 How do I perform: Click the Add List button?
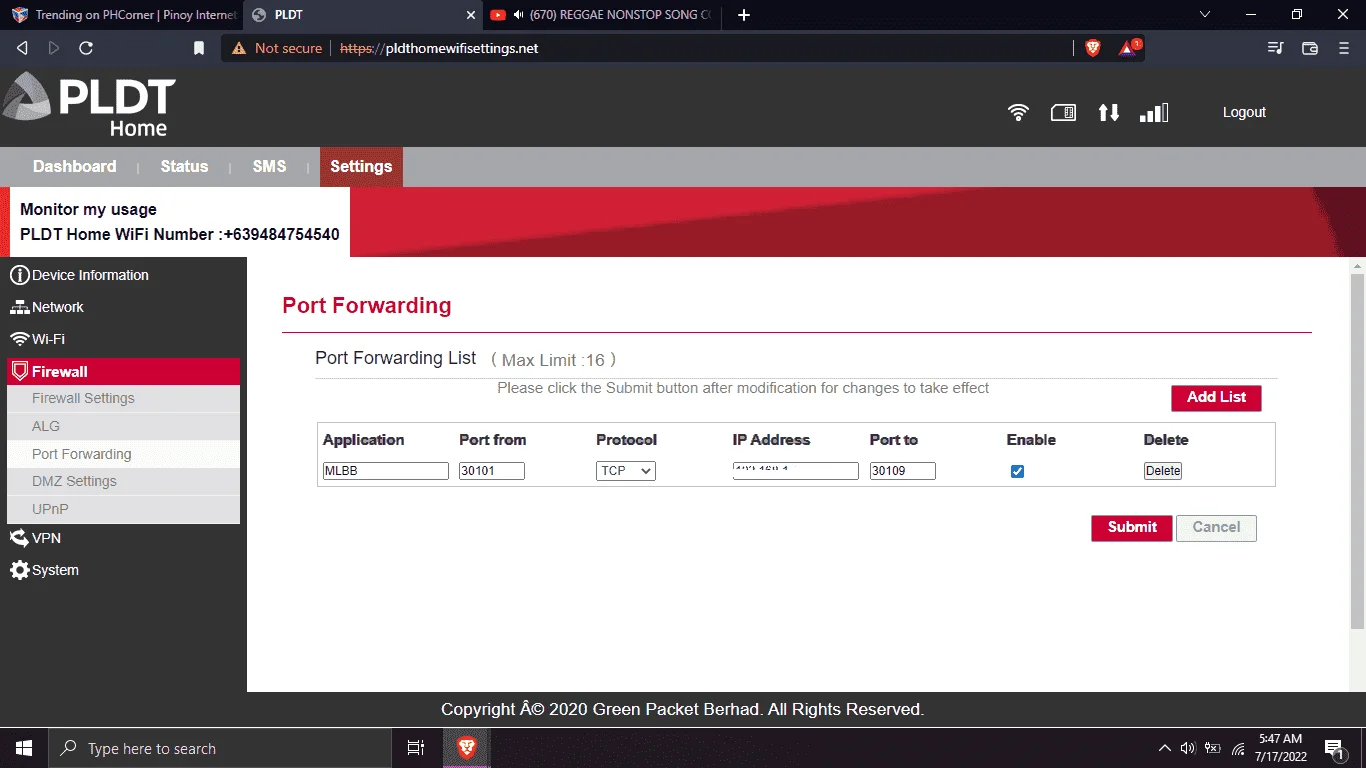click(1216, 398)
